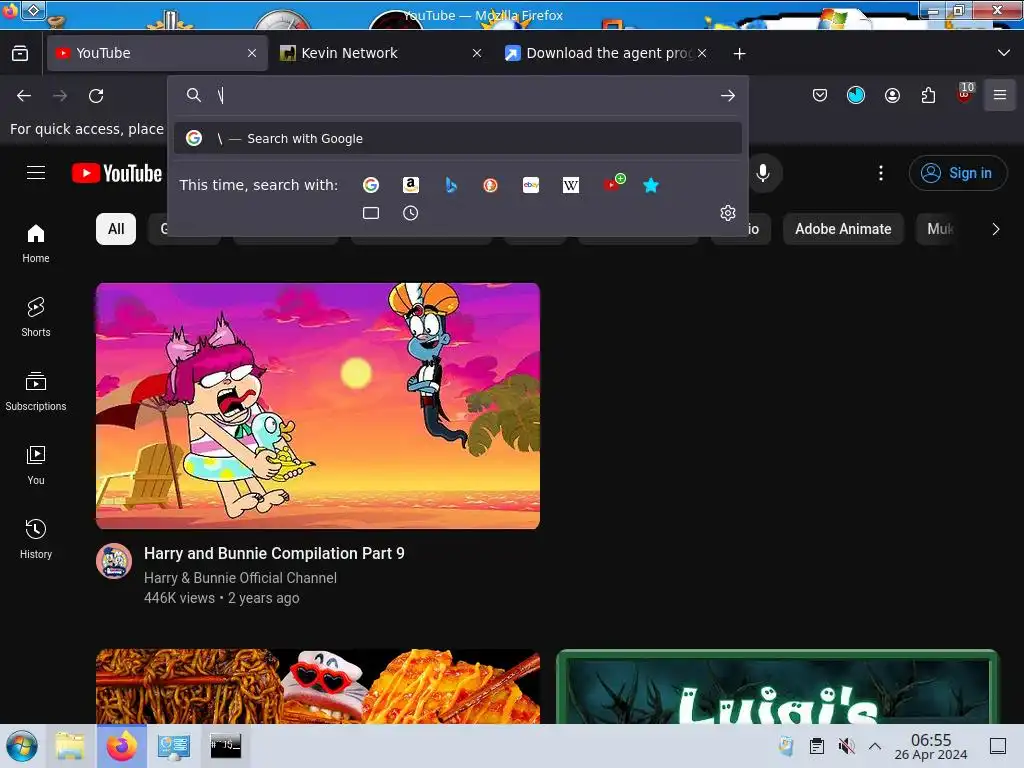The height and width of the screenshot is (768, 1024).
Task: Open file manager from taskbar
Action: [x=70, y=746]
